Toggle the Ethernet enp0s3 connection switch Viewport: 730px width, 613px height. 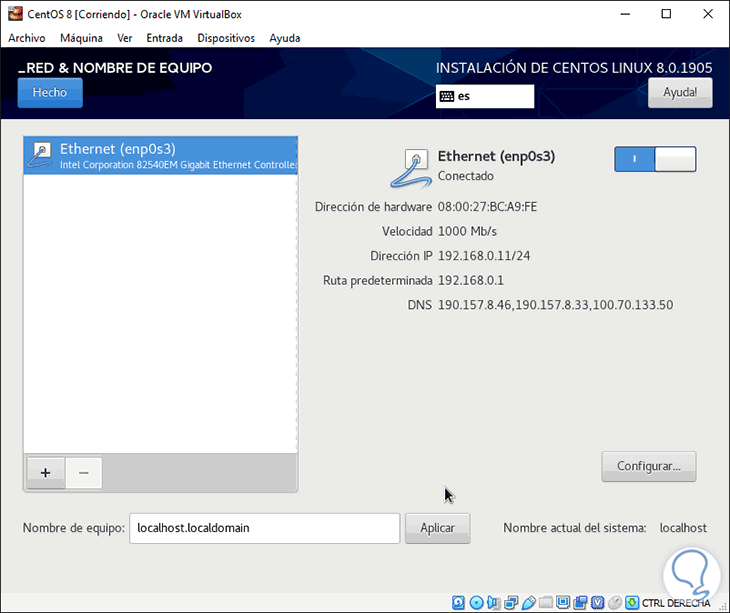tap(655, 159)
